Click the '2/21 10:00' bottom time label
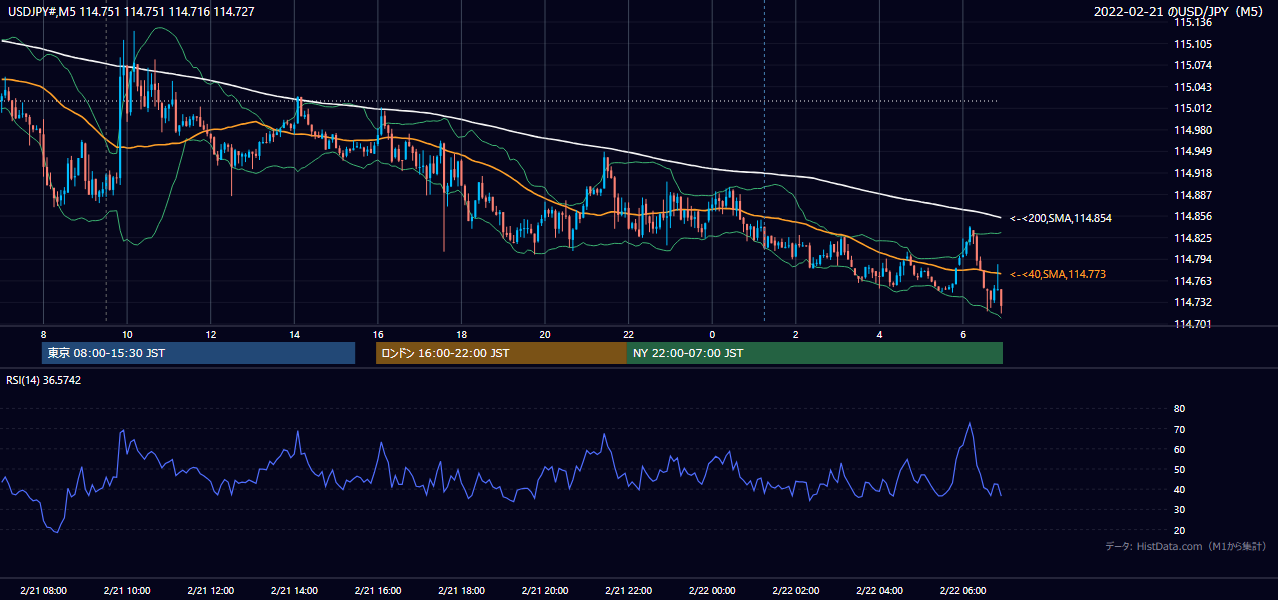 127,591
